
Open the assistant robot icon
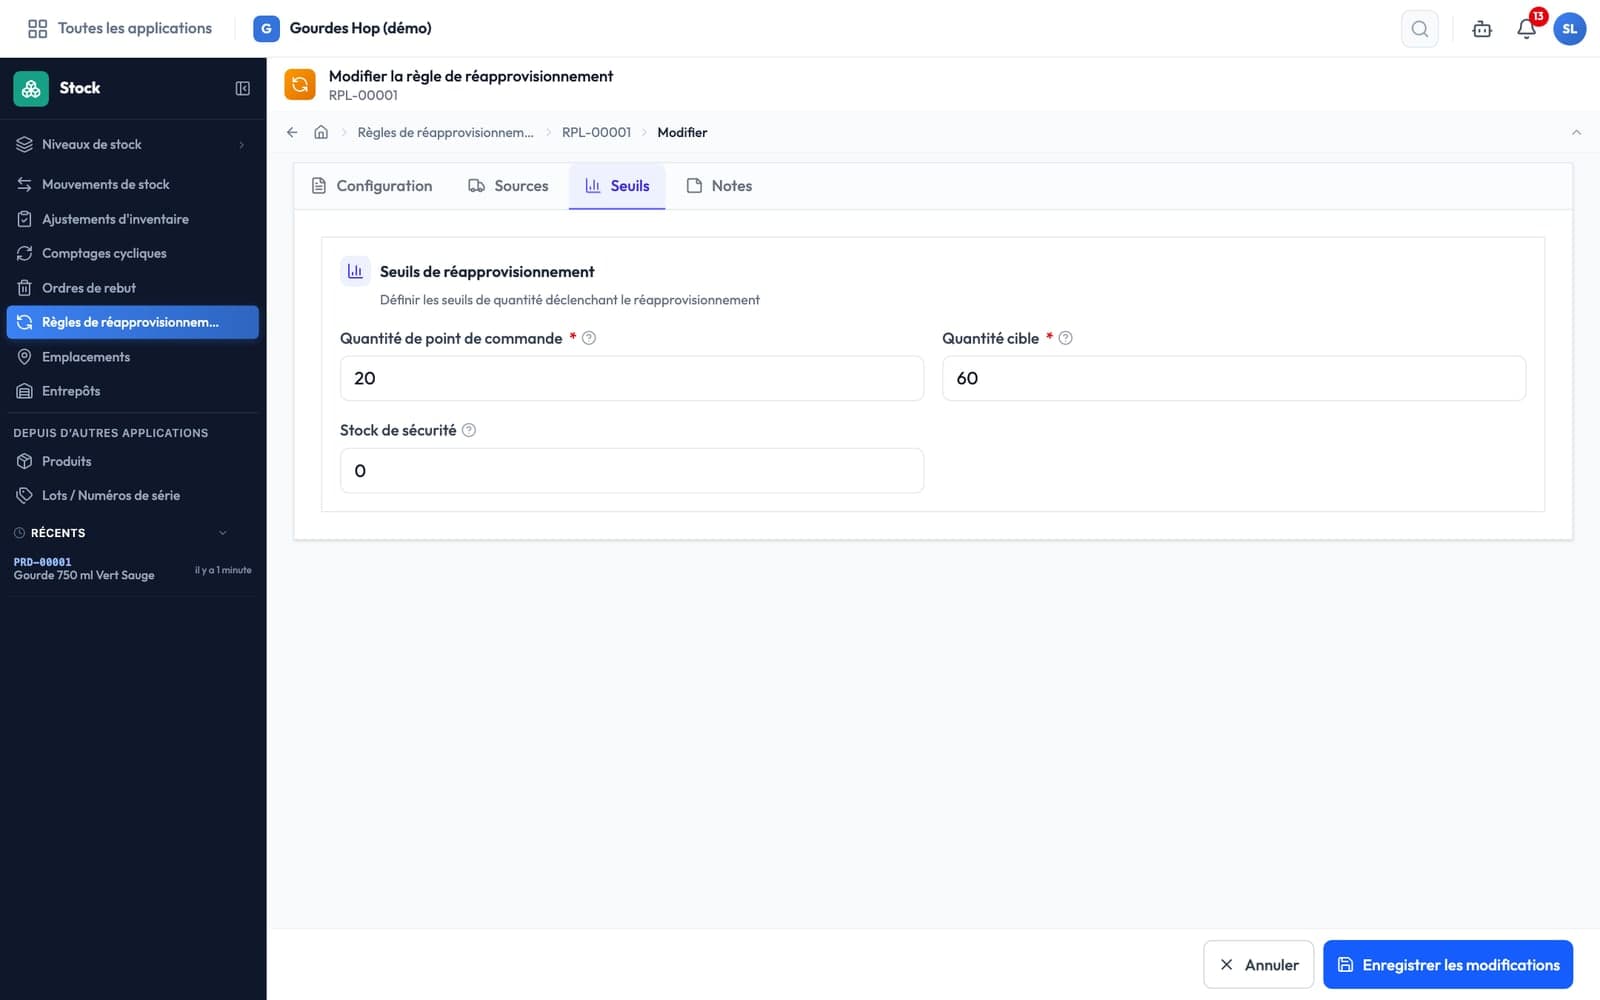(x=1482, y=29)
